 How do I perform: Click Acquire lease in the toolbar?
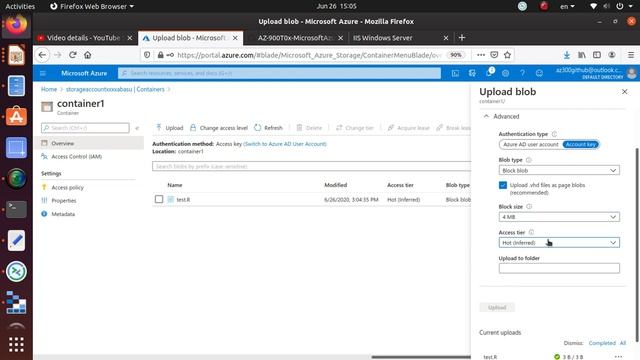point(409,128)
